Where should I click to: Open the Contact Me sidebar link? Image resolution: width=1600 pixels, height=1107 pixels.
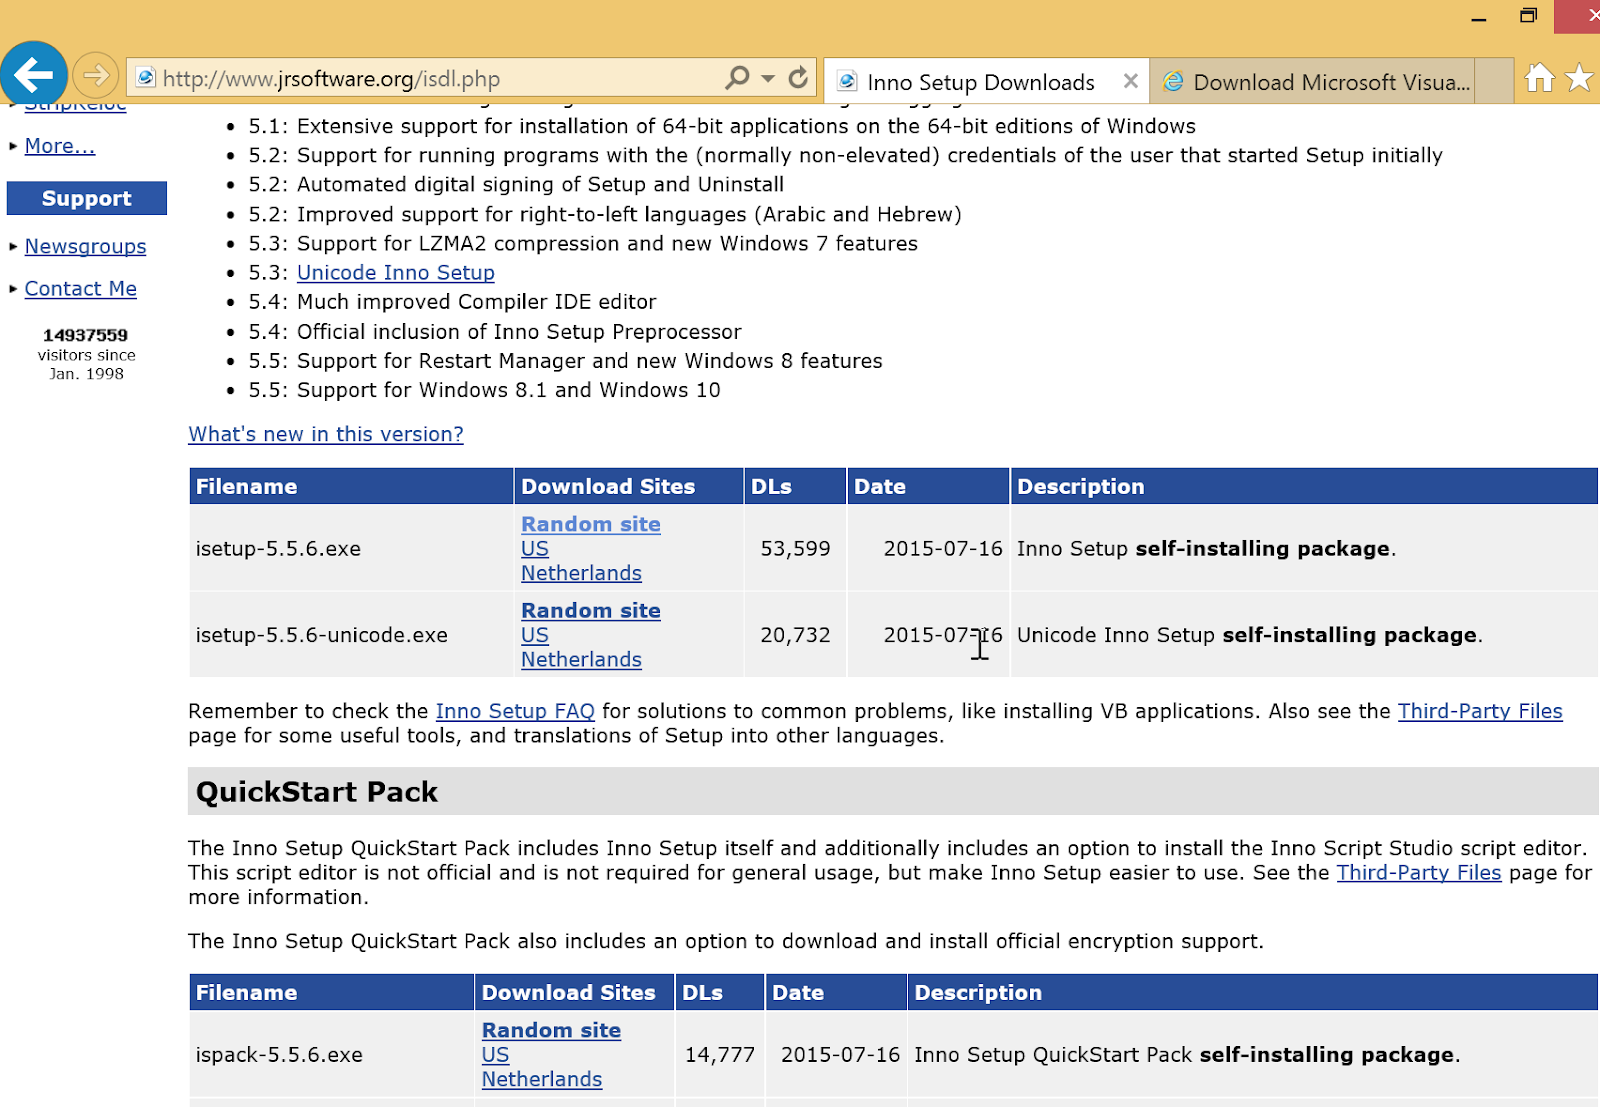pos(81,289)
